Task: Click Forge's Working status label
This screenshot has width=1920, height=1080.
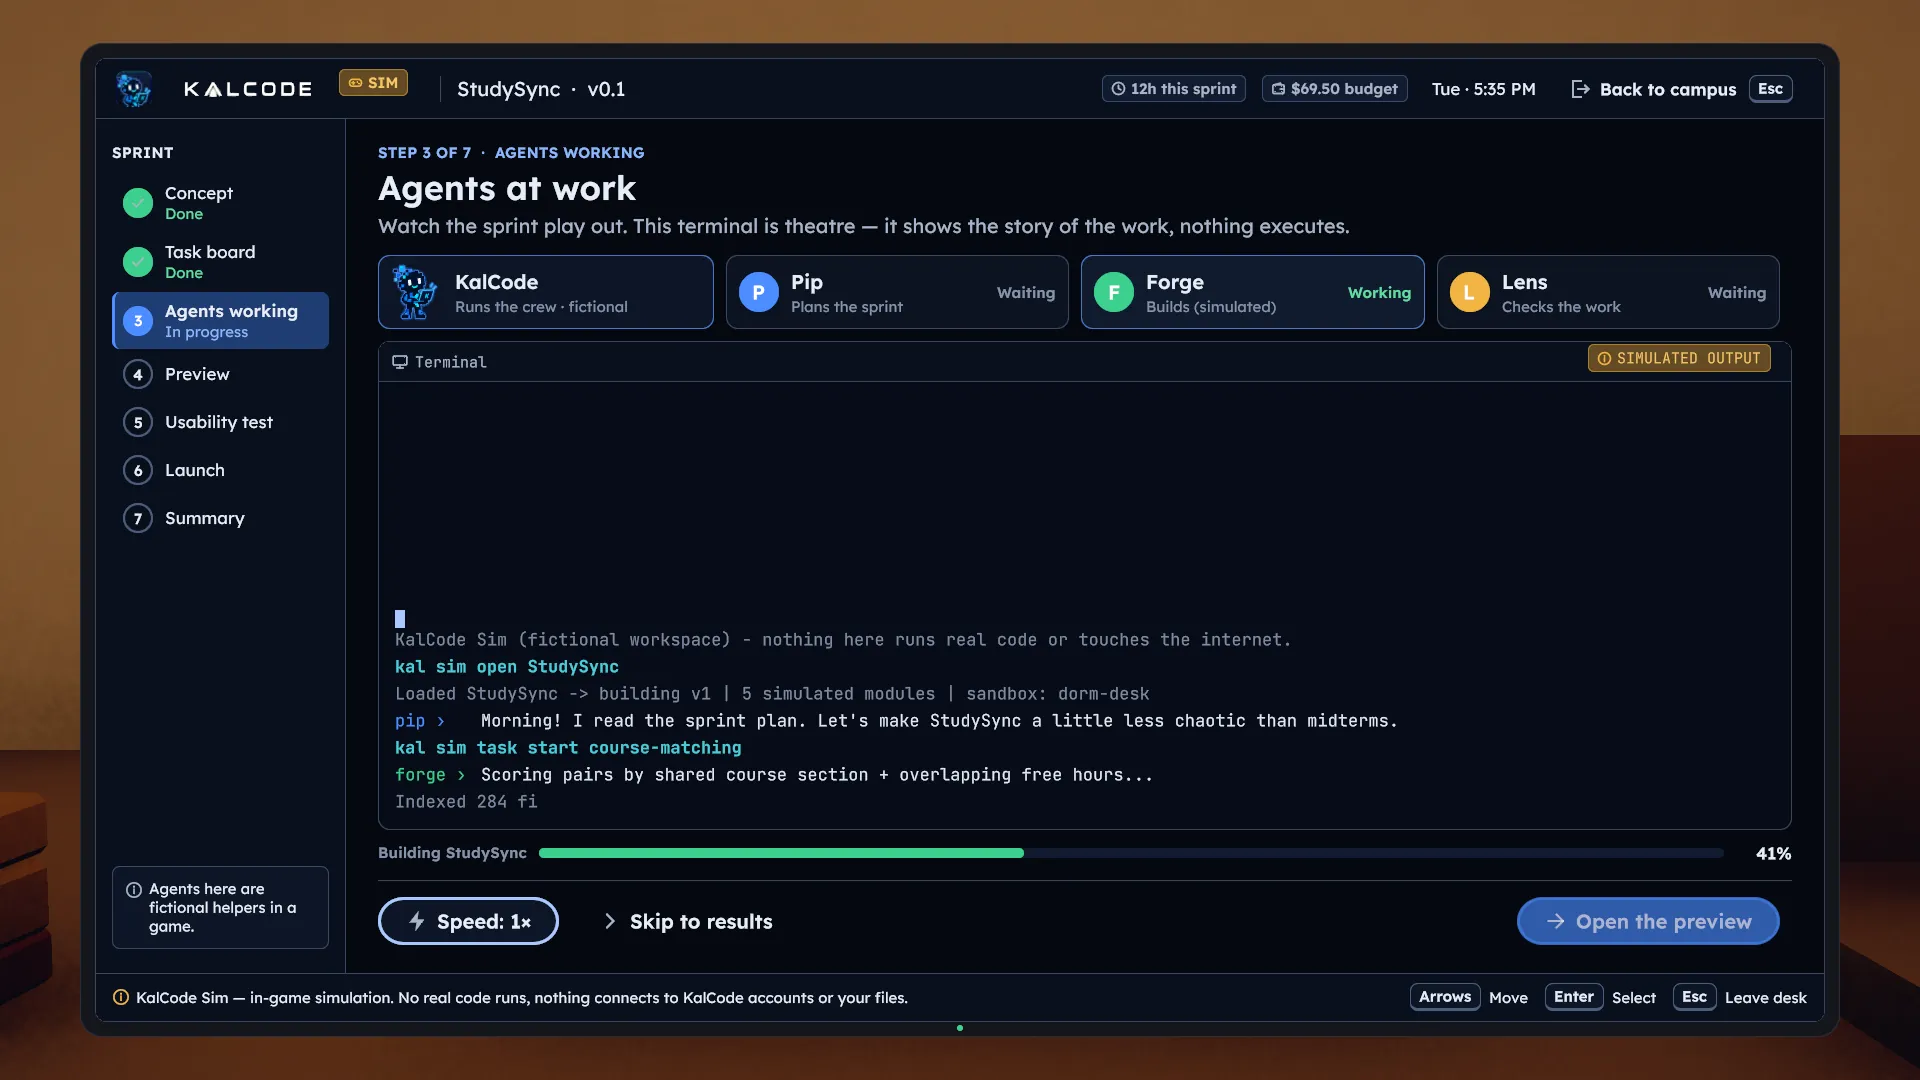Action: [1379, 292]
